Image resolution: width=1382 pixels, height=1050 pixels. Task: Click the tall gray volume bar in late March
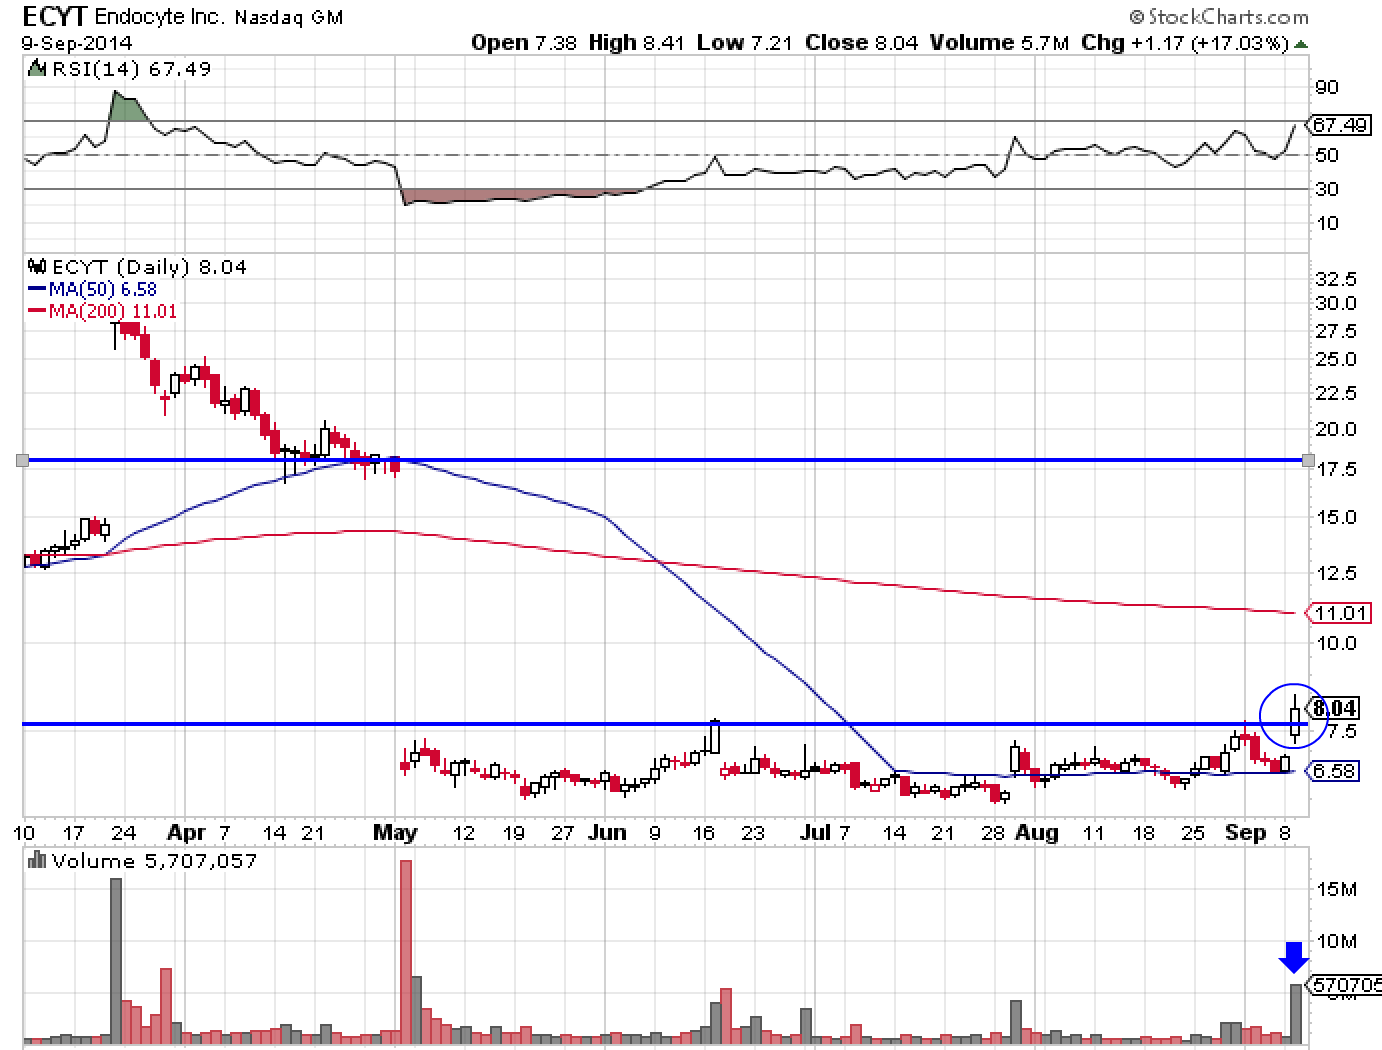pos(116,960)
